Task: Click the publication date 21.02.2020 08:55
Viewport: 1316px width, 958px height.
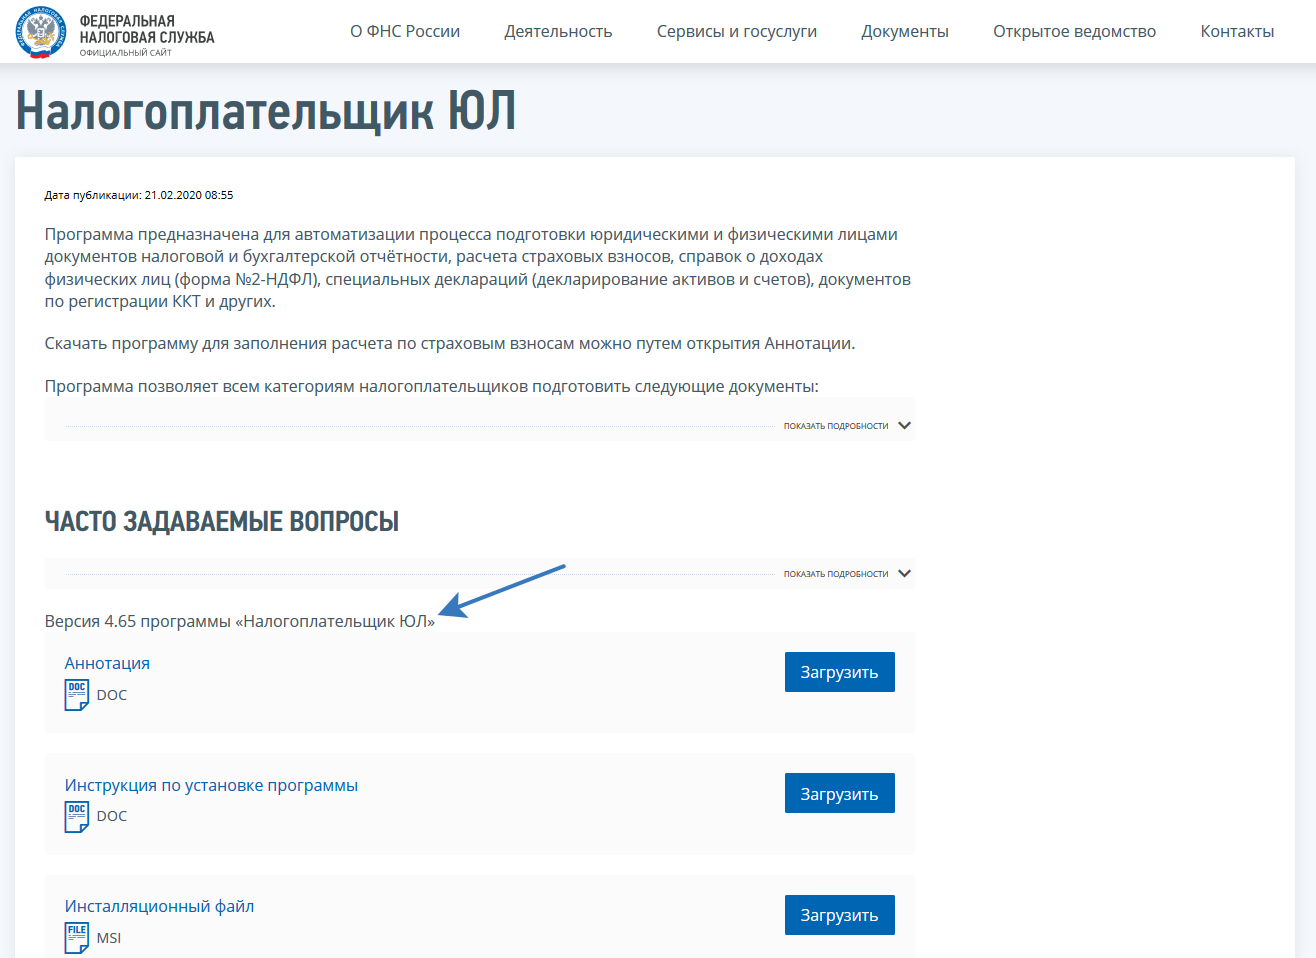Action: (x=189, y=195)
